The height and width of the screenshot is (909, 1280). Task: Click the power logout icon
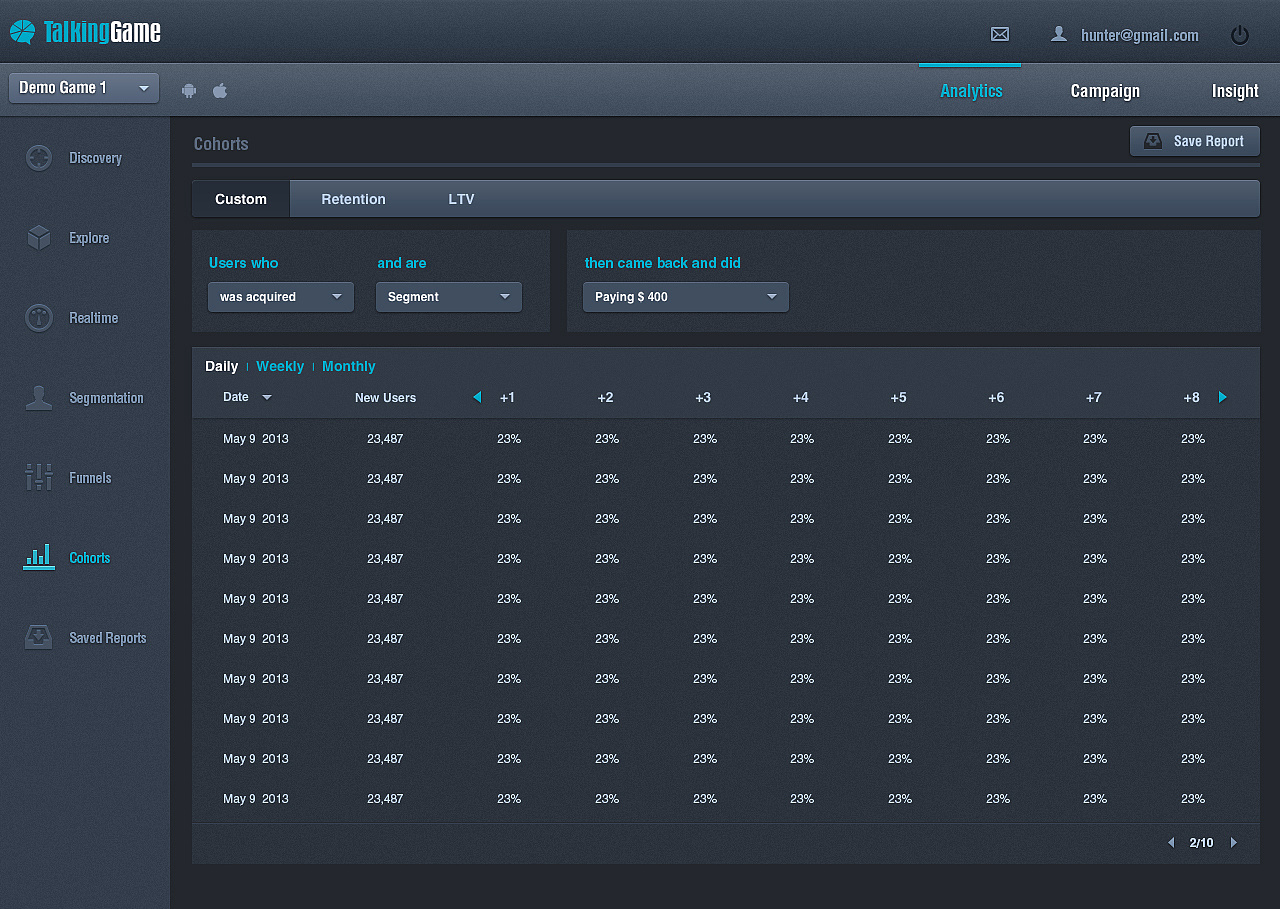pos(1239,35)
